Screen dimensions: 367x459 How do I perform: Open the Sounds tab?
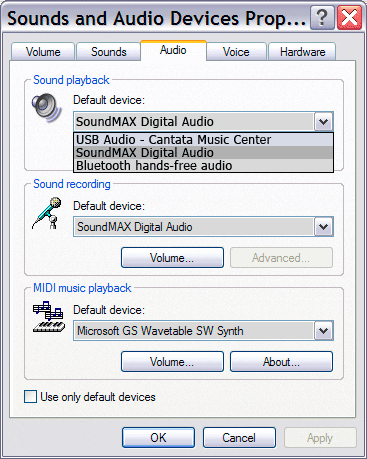tap(109, 52)
